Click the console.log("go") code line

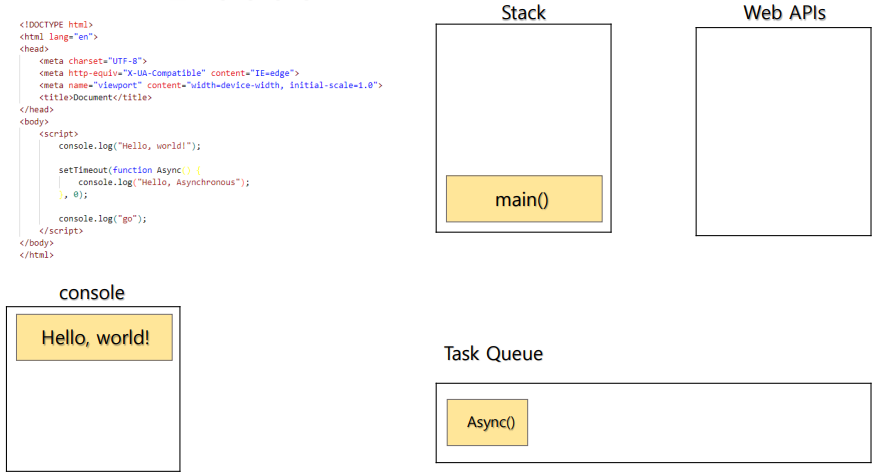[103, 219]
